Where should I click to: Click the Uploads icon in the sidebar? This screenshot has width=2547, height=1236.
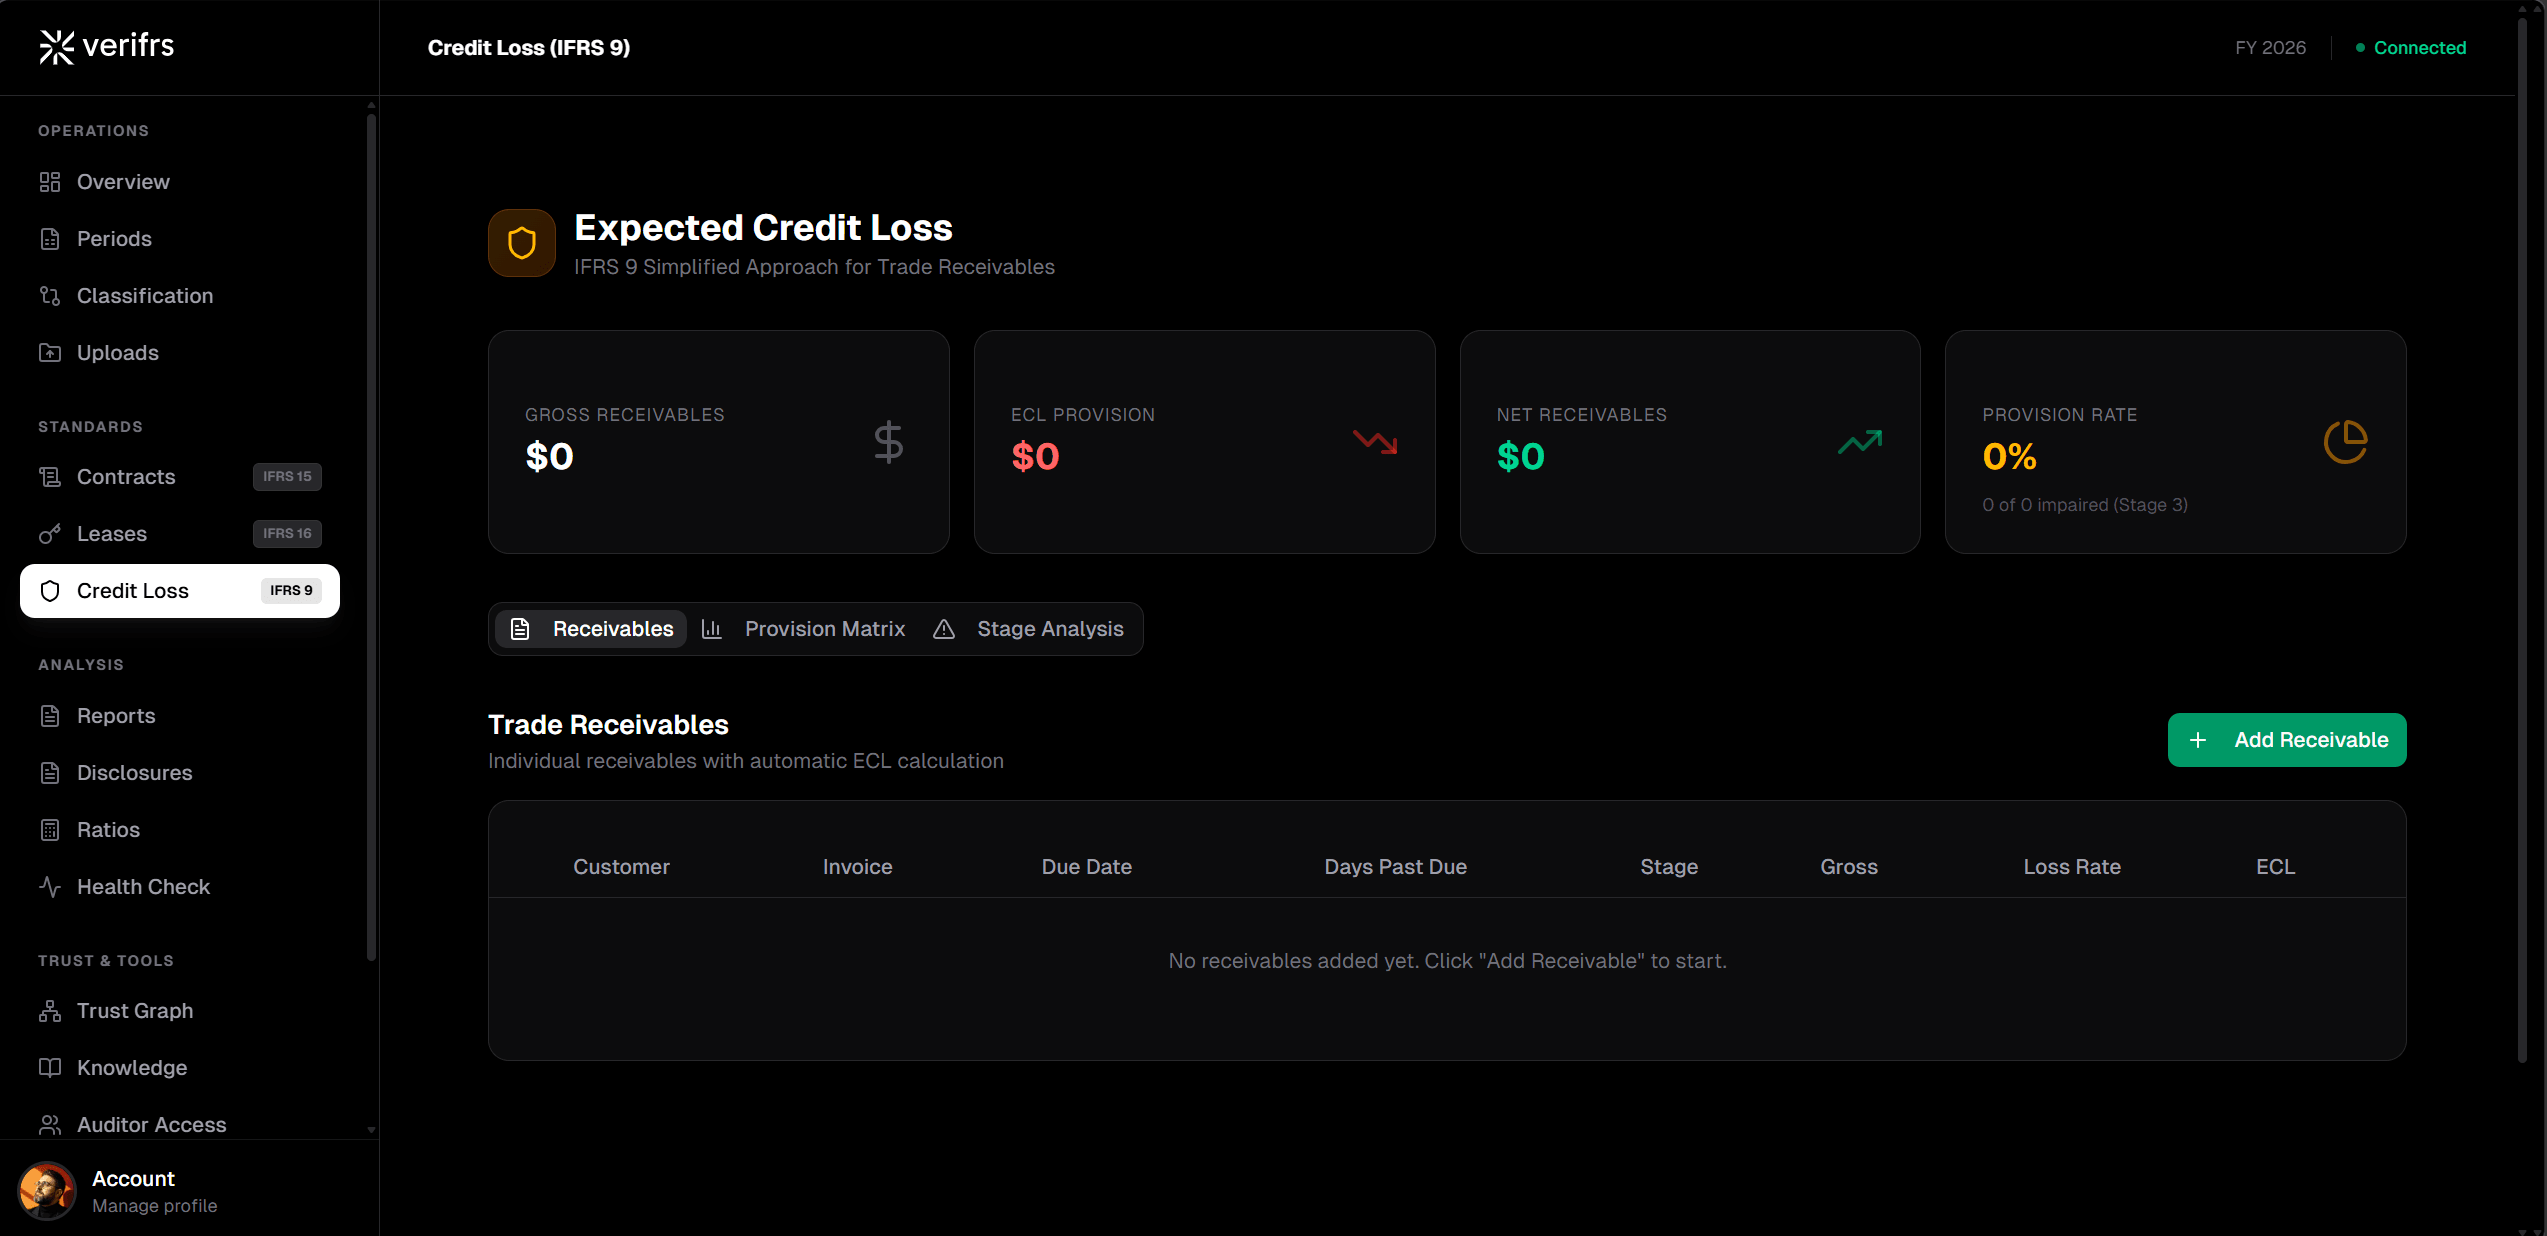(51, 352)
